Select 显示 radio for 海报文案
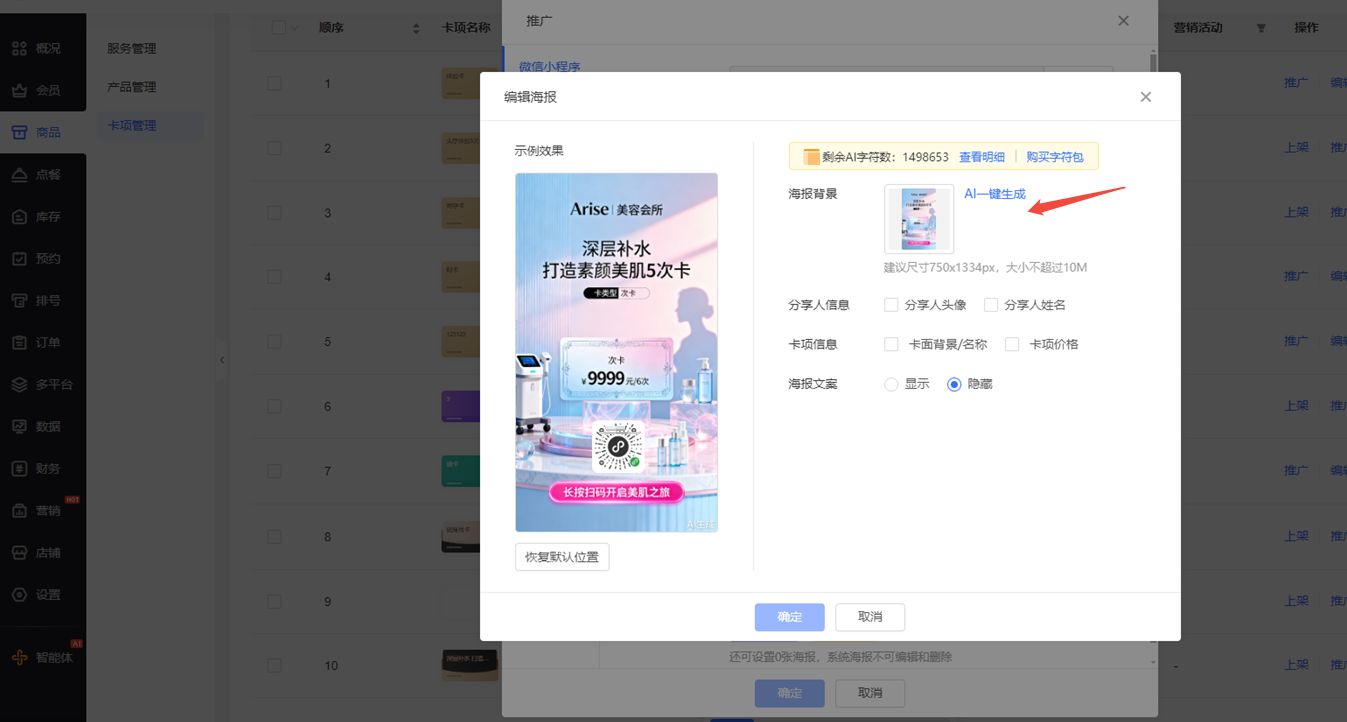 tap(891, 384)
